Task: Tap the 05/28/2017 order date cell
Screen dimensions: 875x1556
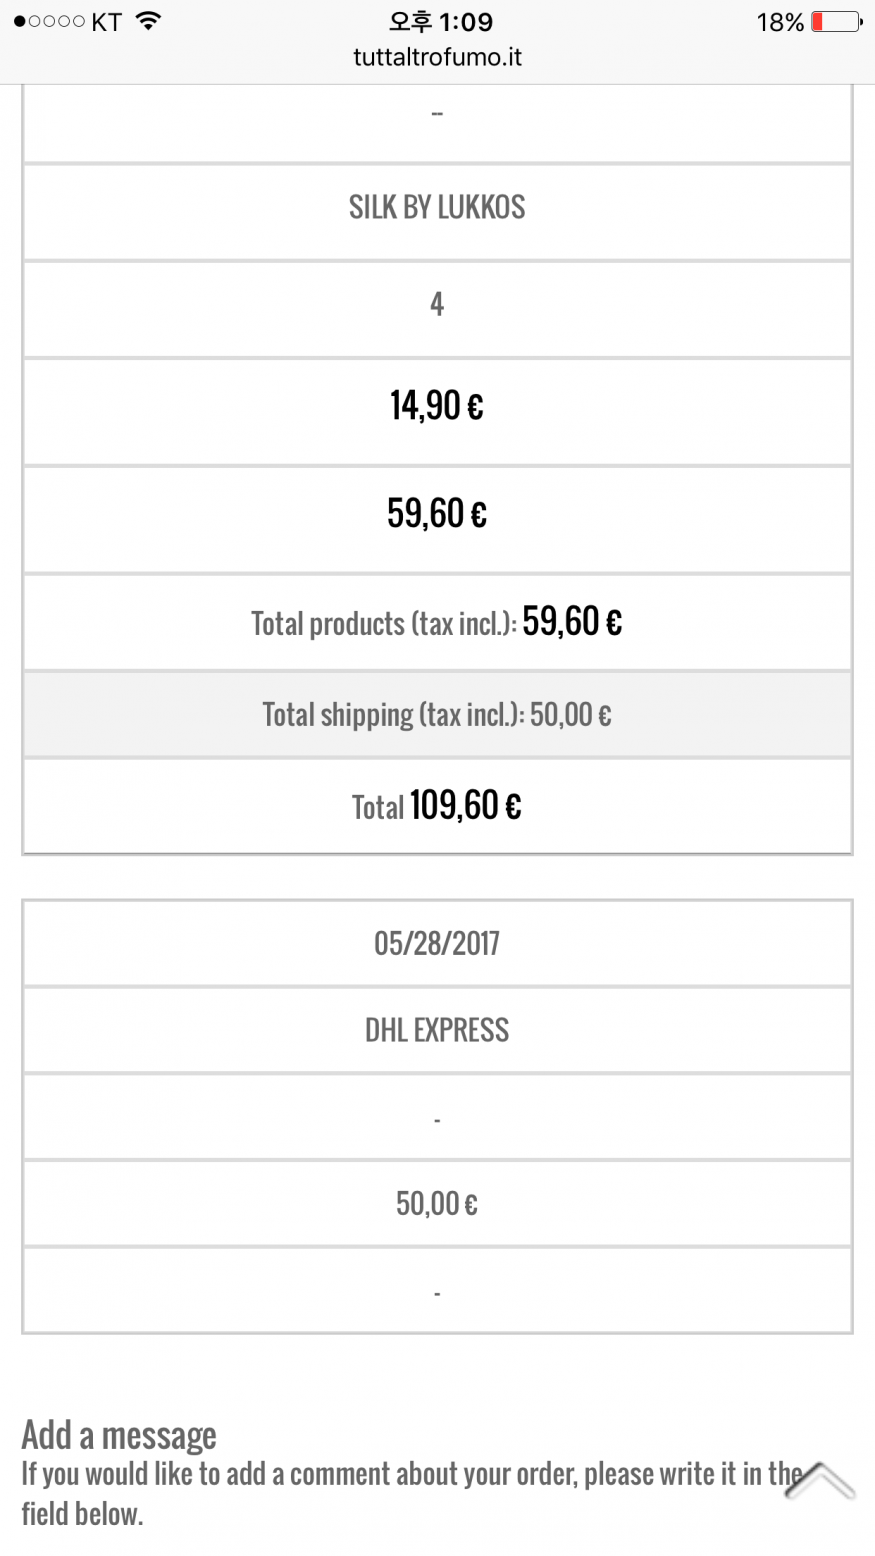Action: point(437,943)
